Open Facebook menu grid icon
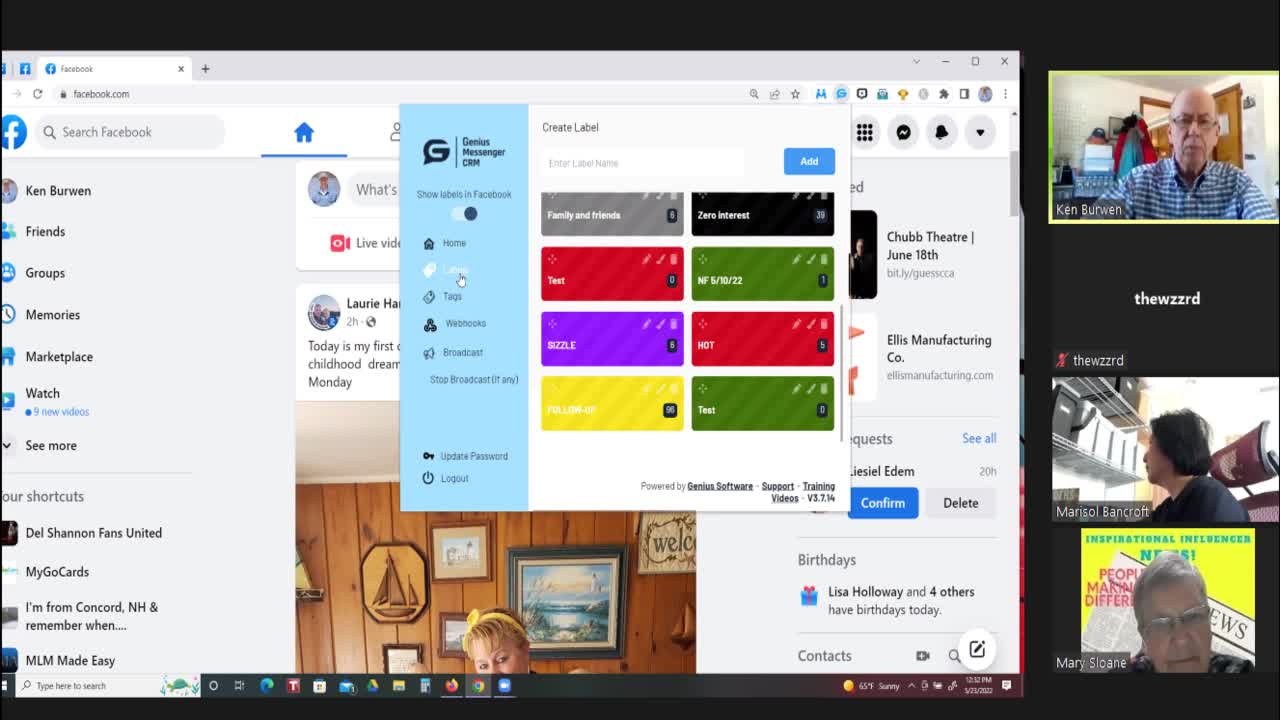The height and width of the screenshot is (720, 1280). click(865, 132)
